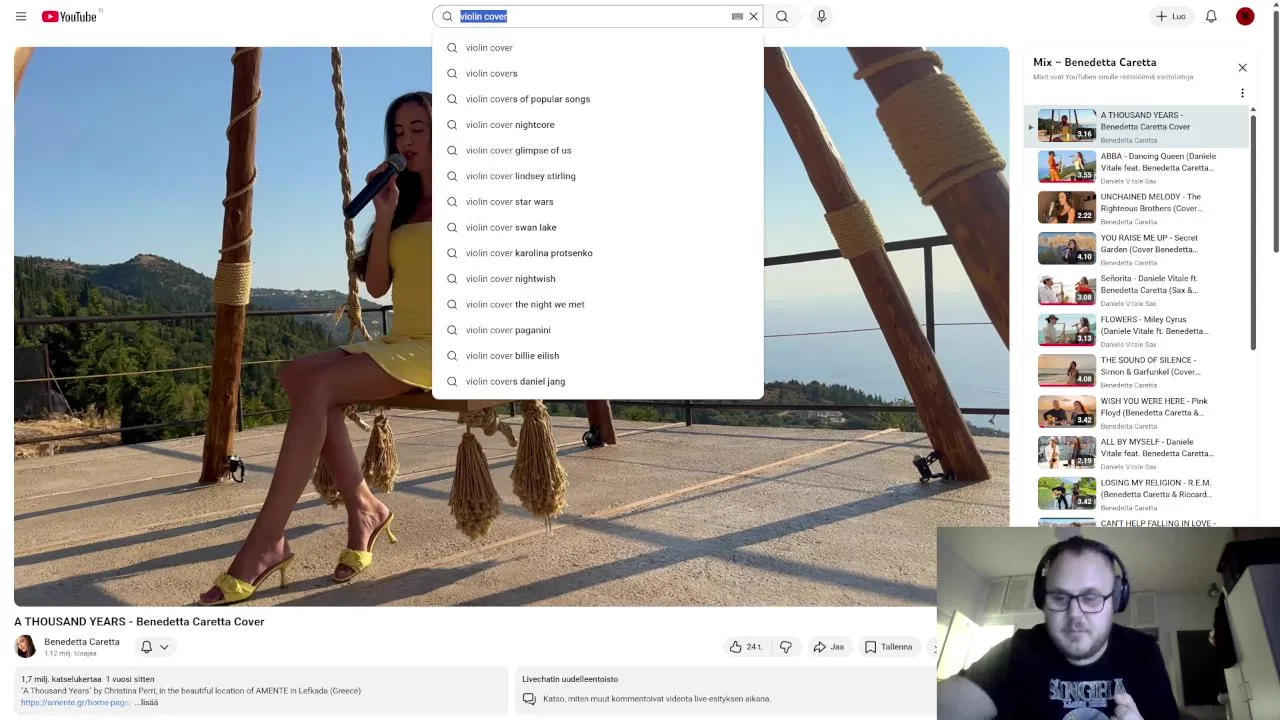Open the Mix playlist three-dot menu
Image resolution: width=1280 pixels, height=720 pixels.
(1242, 93)
